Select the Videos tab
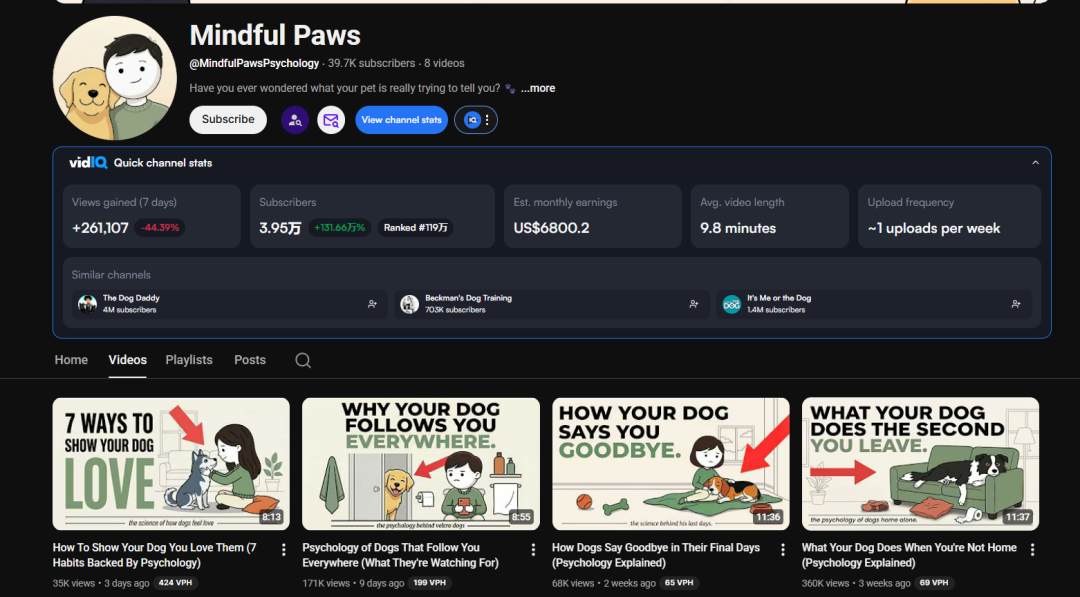Viewport: 1080px width, 597px height. 127,359
